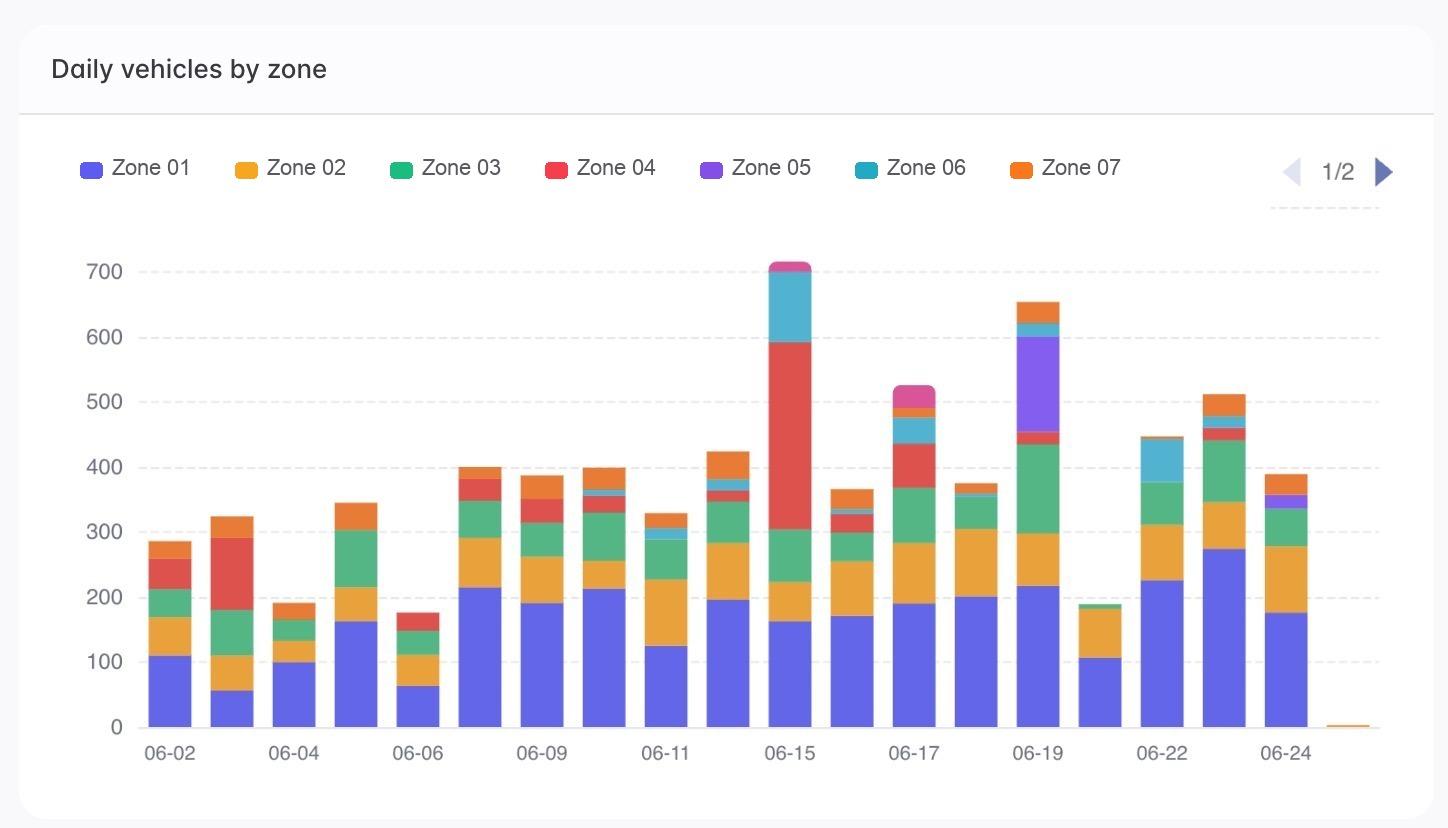Click the 400 y-axis value label
The height and width of the screenshot is (828, 1448).
pos(105,467)
